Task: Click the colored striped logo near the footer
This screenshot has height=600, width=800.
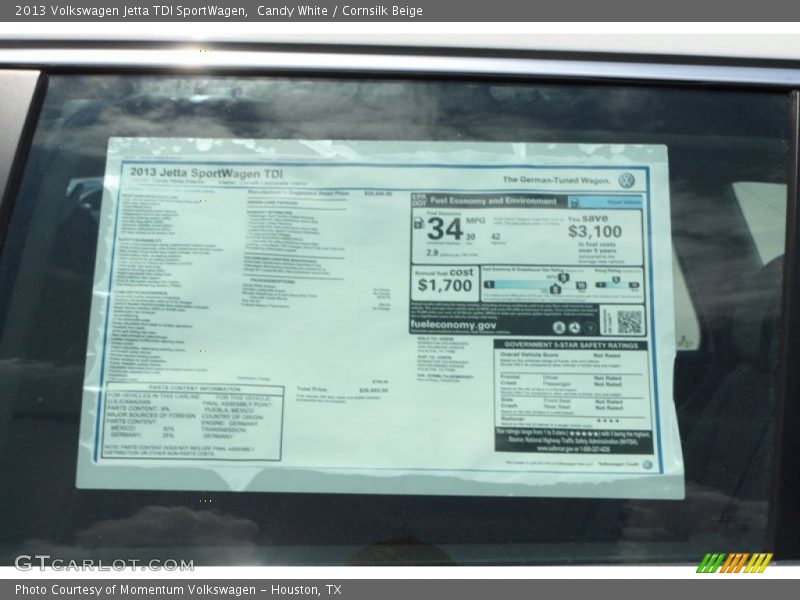Action: (734, 563)
